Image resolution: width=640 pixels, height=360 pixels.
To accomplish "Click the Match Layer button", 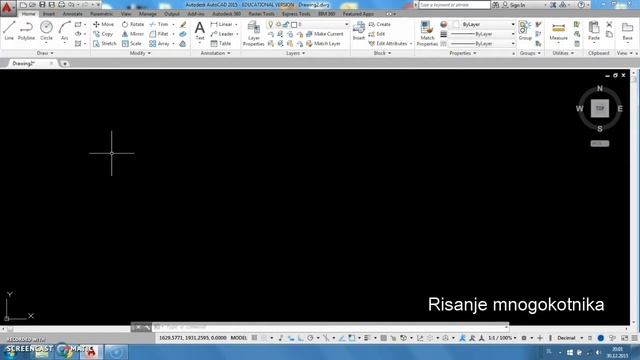I will point(323,43).
